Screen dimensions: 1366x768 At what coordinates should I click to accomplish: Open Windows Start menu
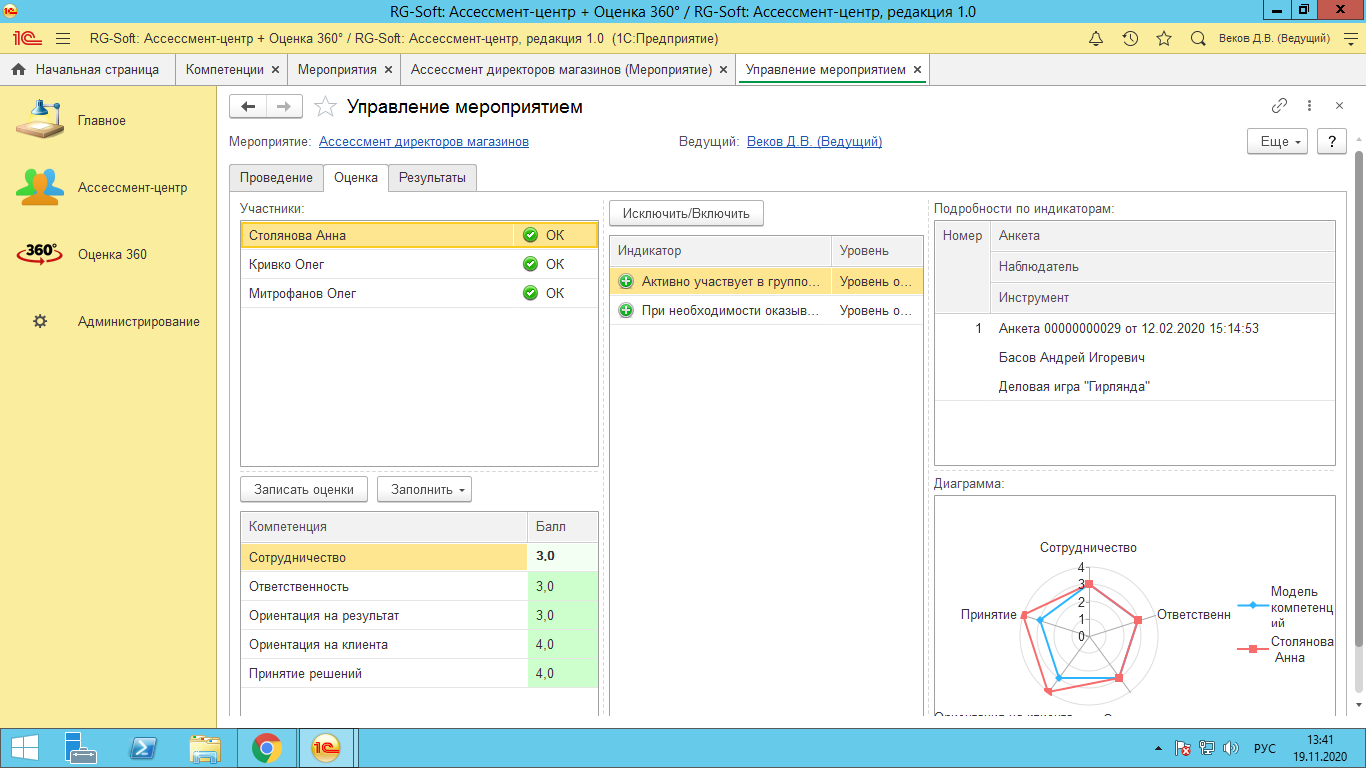coord(24,748)
